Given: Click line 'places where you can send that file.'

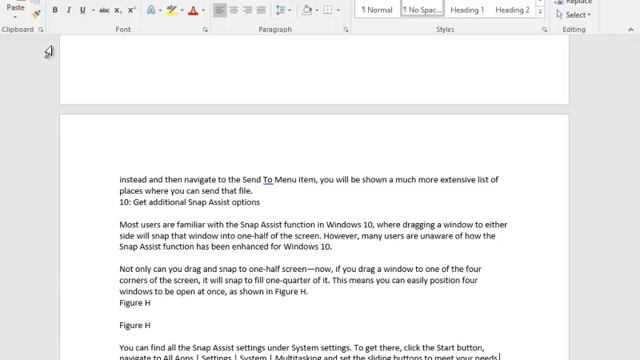Looking at the screenshot, I should pos(186,191).
